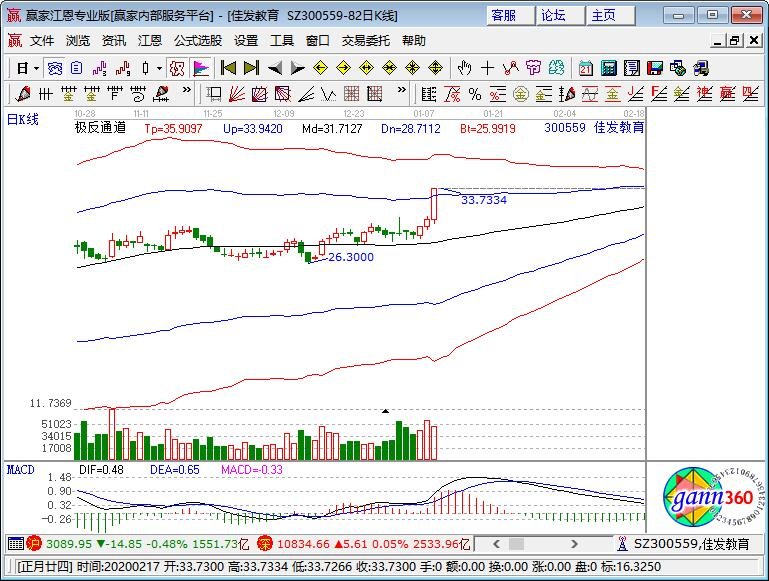Expand second drawing toolbar overflow chevron
Viewport: 769px width, 581px height.
pyautogui.click(x=402, y=90)
